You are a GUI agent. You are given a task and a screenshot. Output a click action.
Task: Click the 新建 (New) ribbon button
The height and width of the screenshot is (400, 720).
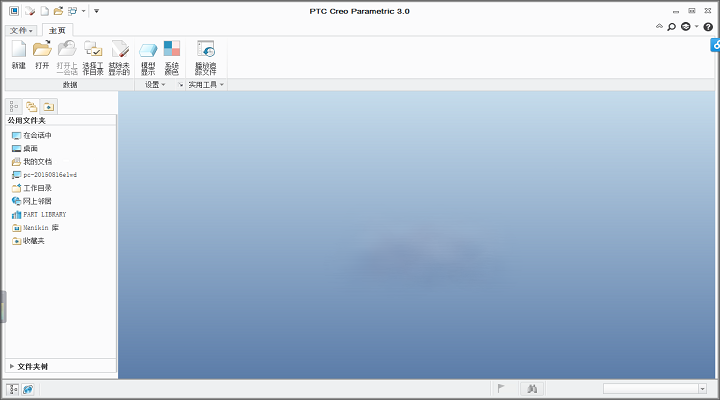[x=19, y=56]
